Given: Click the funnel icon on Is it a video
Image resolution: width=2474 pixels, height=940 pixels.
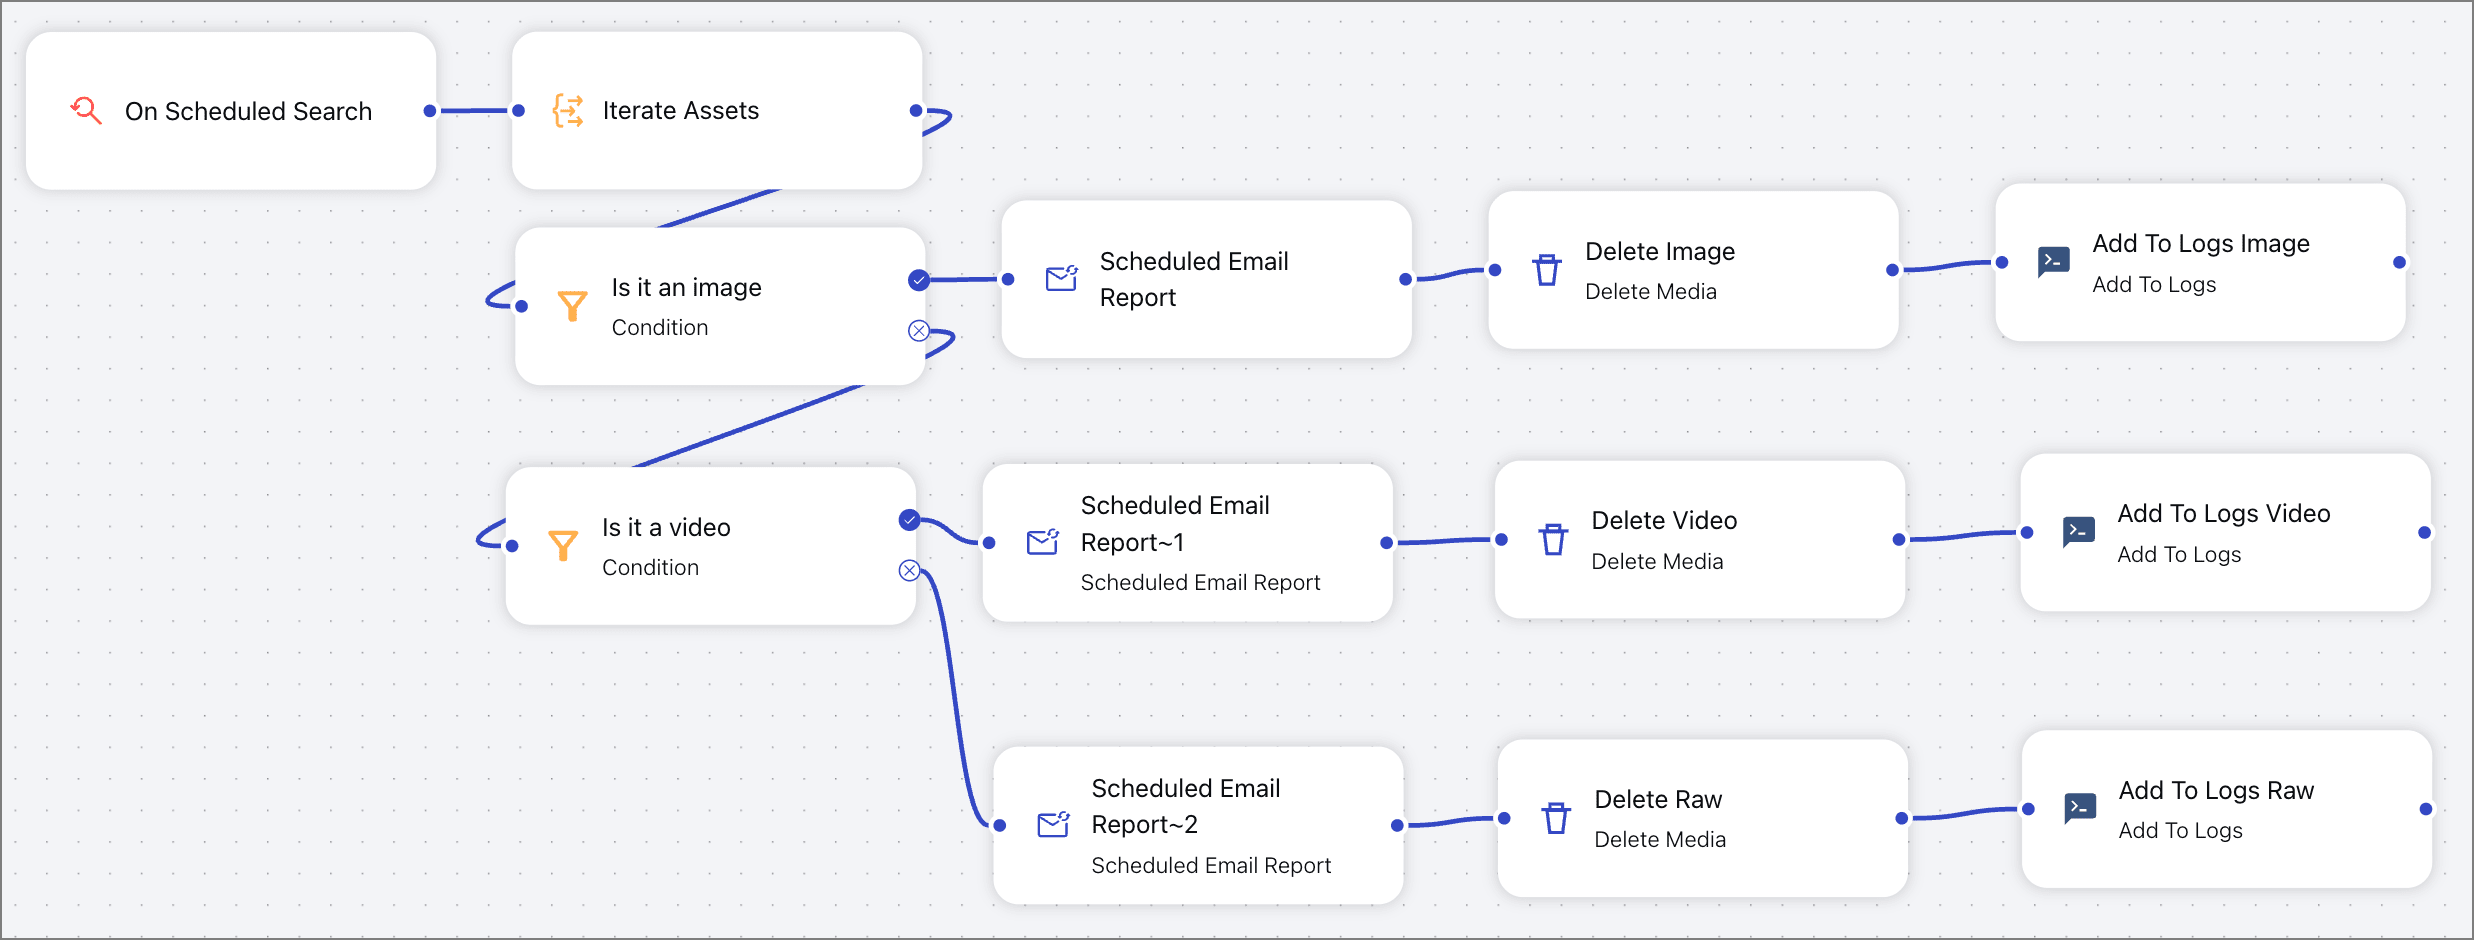Looking at the screenshot, I should pos(563,545).
